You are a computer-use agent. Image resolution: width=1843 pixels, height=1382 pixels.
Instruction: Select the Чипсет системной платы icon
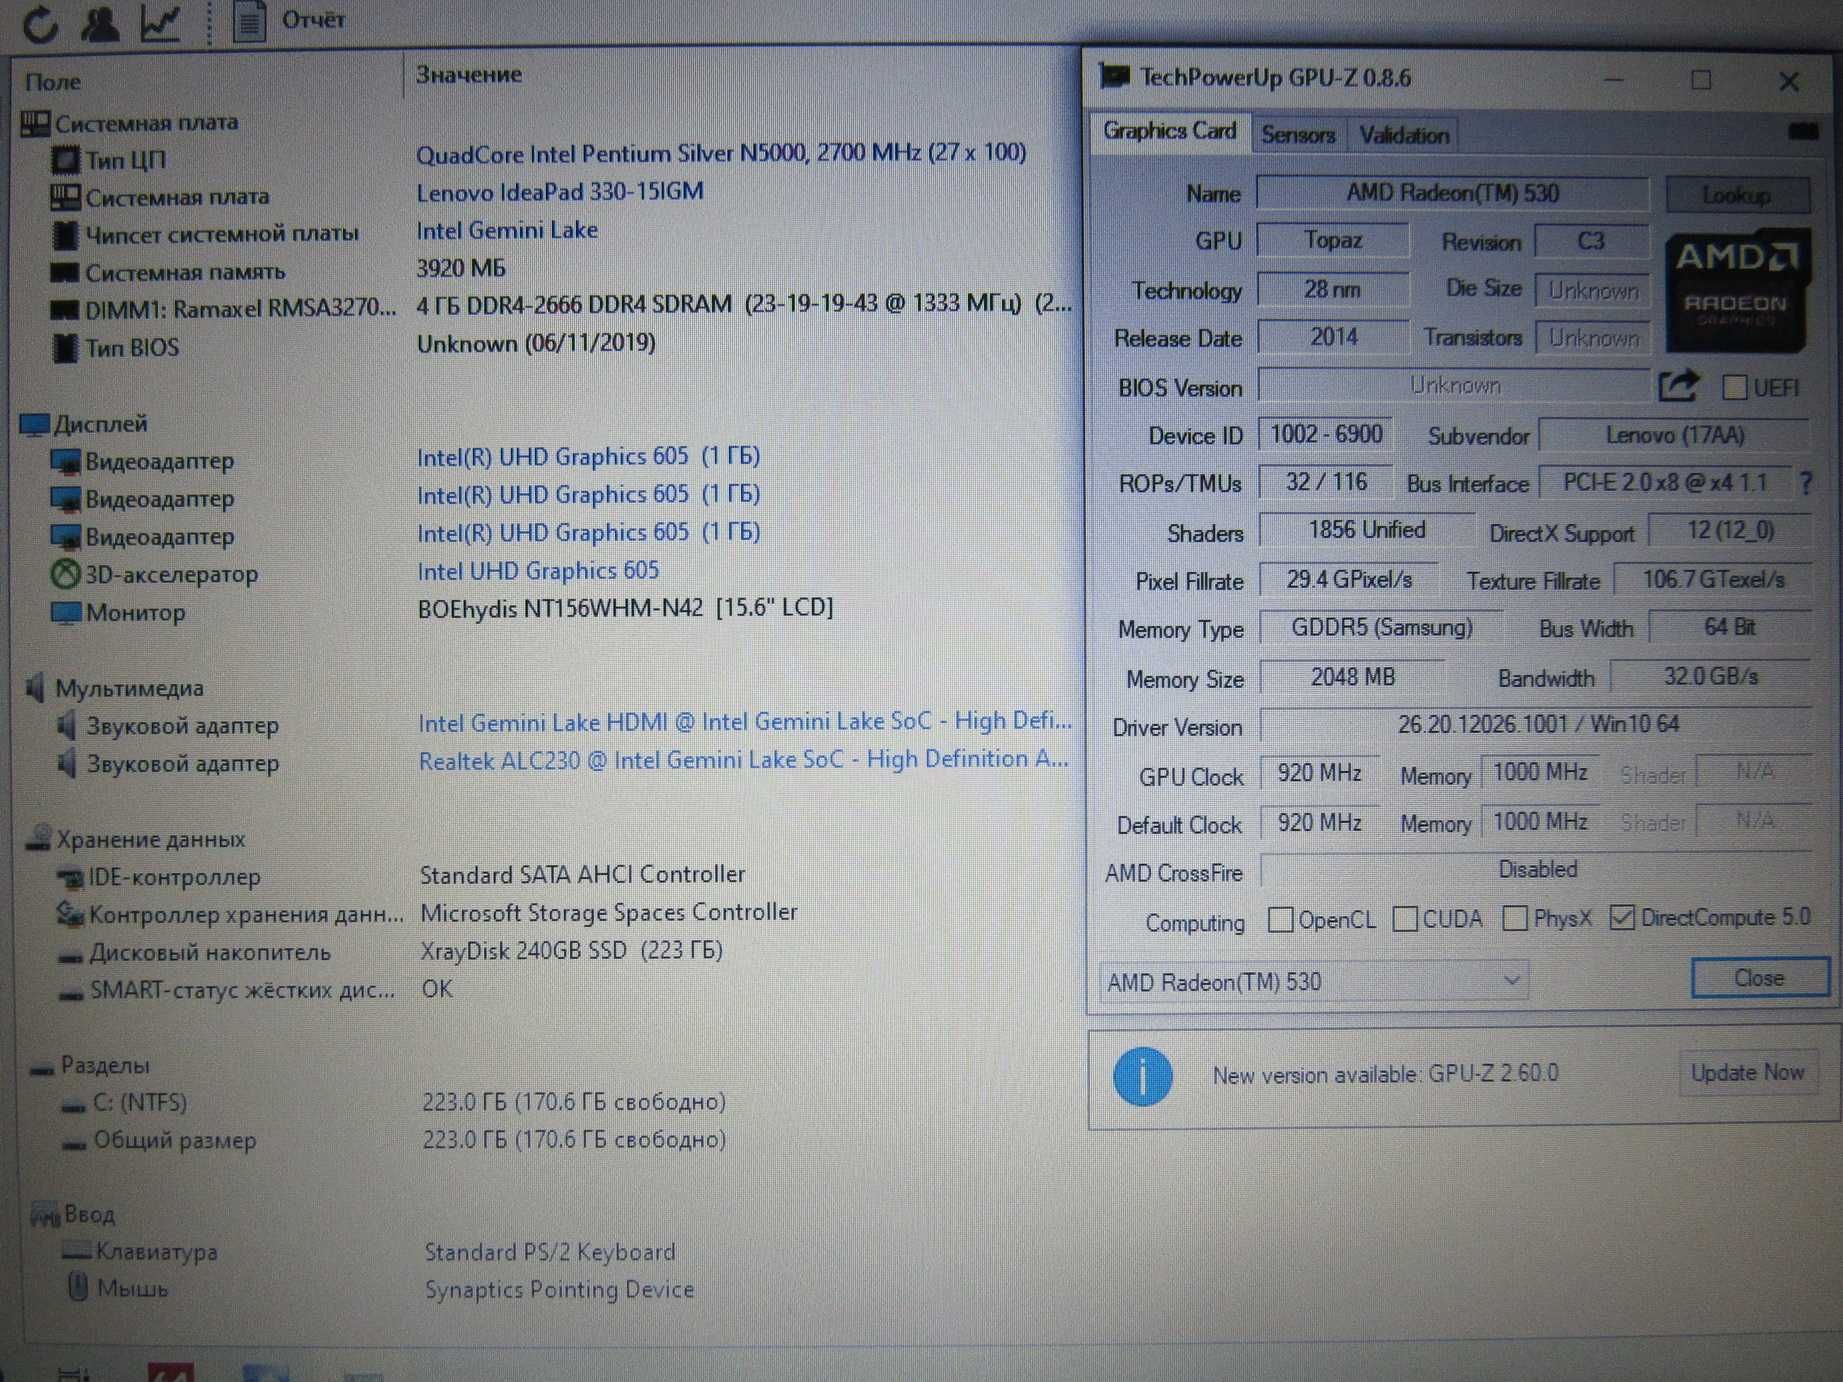pos(65,235)
